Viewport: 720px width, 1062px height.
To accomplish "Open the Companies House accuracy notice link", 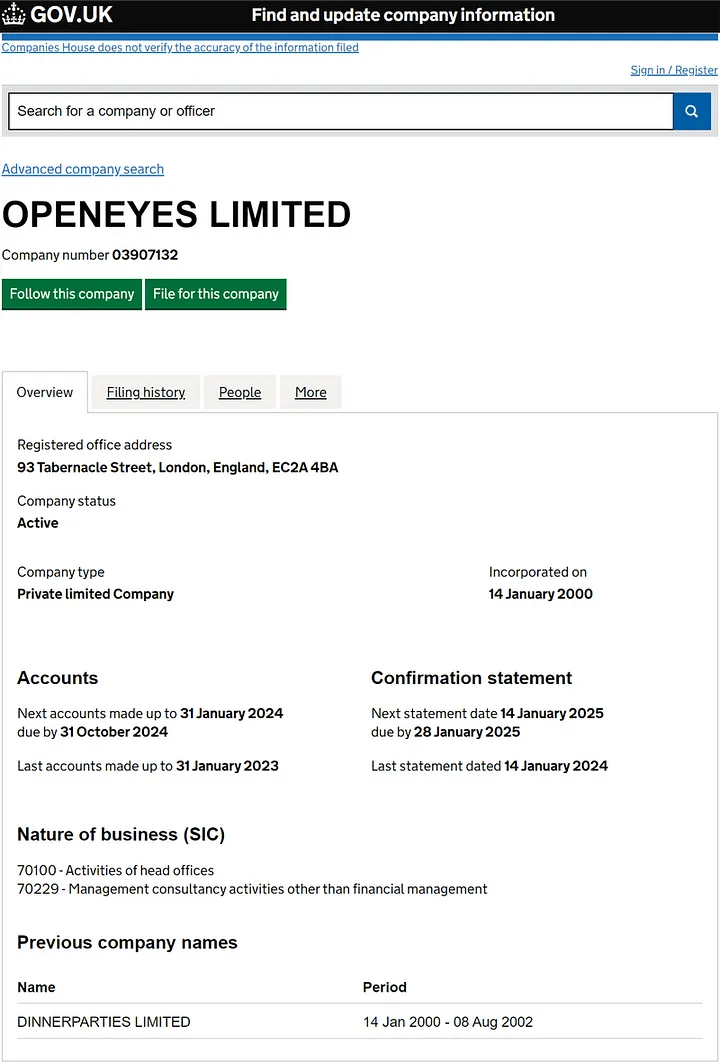I will 180,47.
